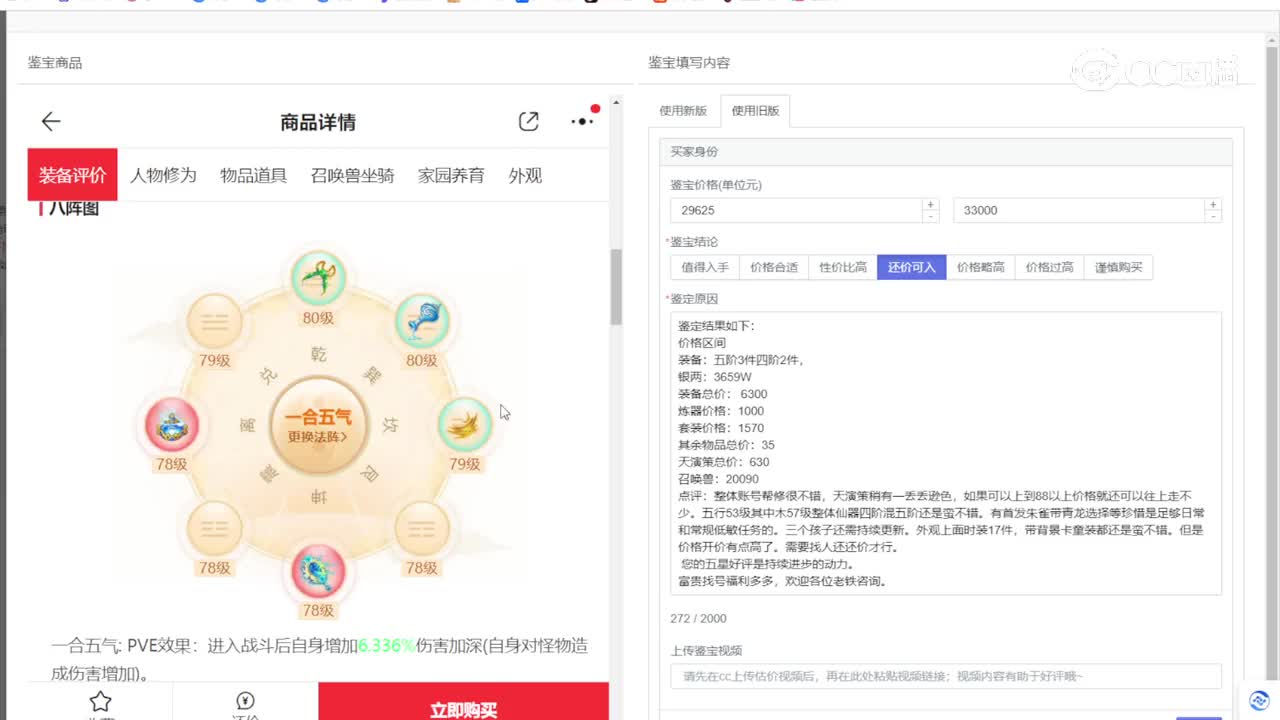The width and height of the screenshot is (1280, 720).
Task: Select the empty 79级 rune slot
Action: pos(215,321)
